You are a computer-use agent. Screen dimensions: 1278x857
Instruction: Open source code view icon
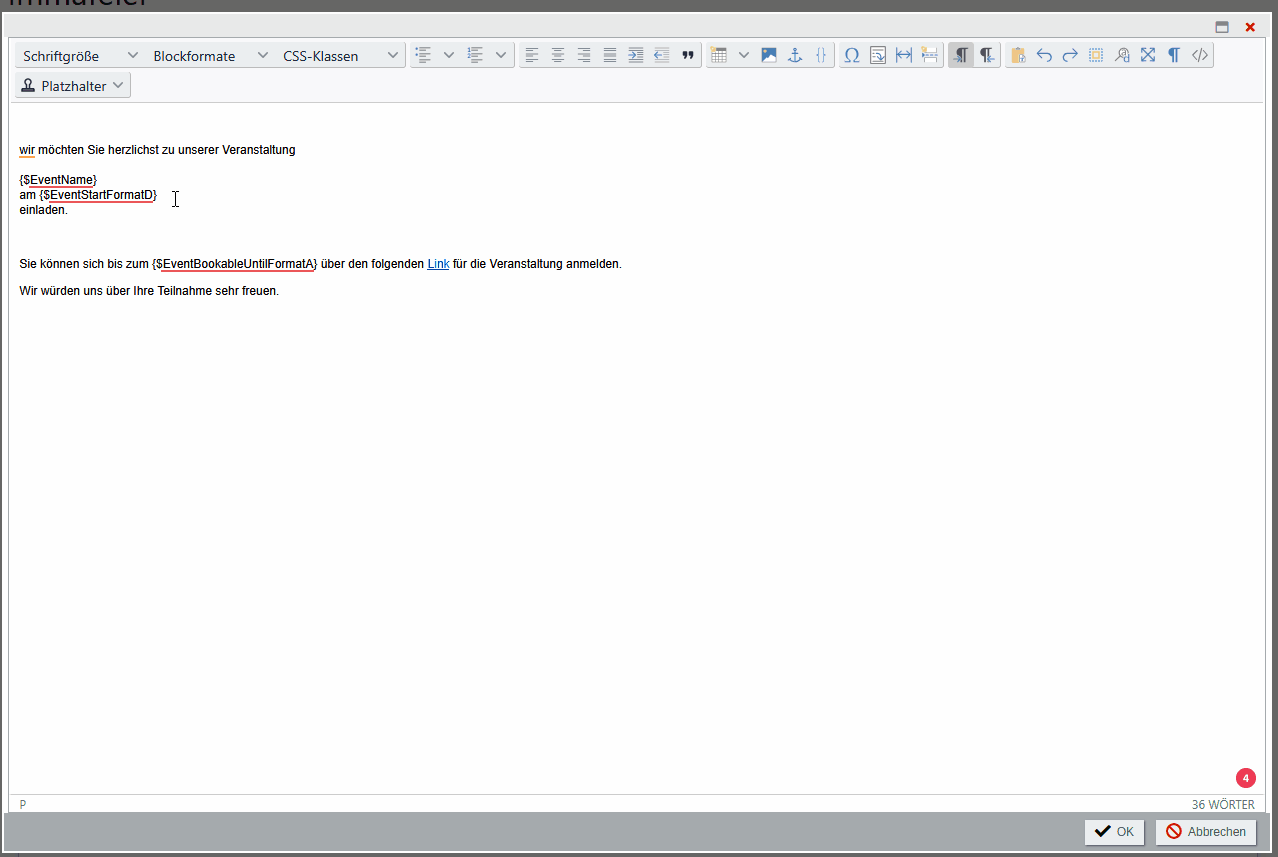coord(1200,56)
